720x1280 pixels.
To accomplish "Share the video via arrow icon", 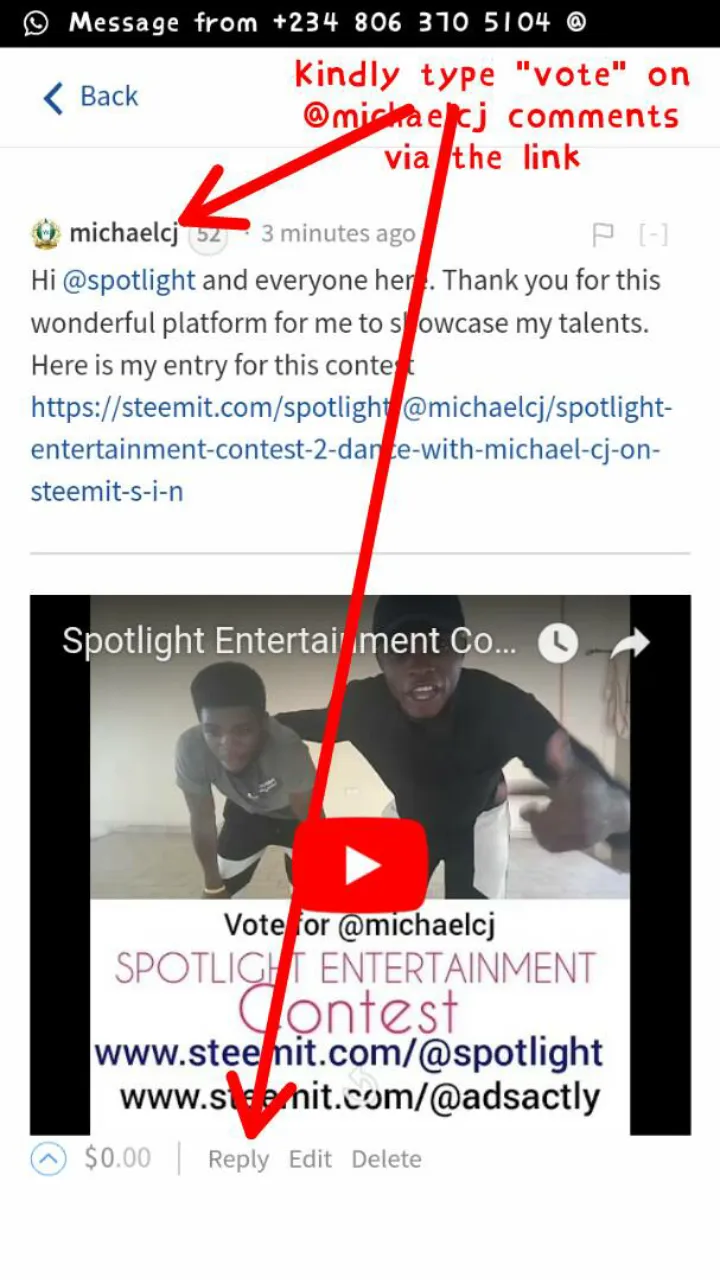I will [630, 643].
